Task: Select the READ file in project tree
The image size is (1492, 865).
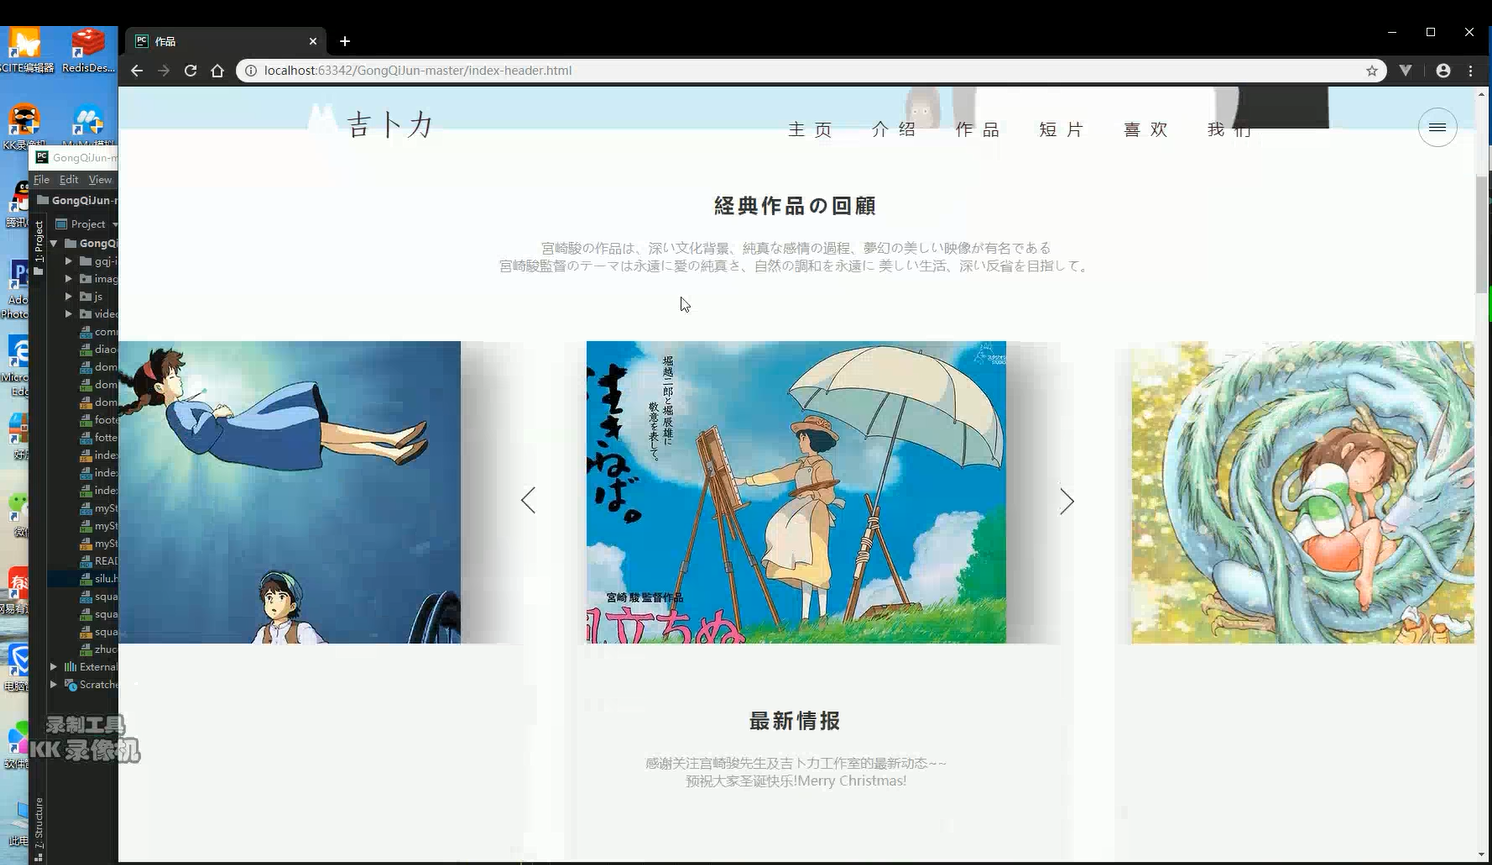Action: 98,561
